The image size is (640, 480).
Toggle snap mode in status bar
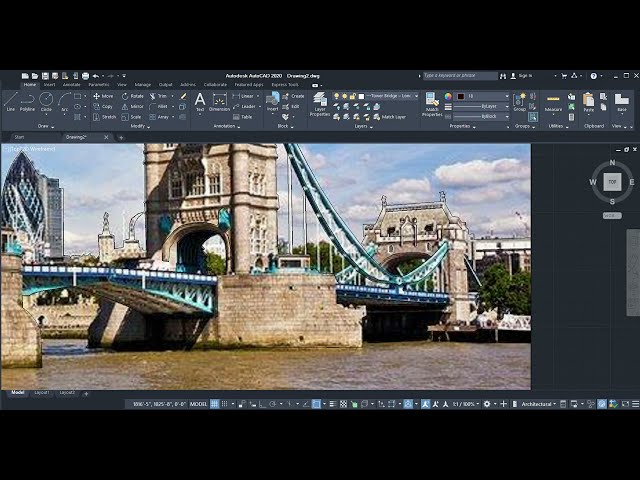click(x=224, y=404)
